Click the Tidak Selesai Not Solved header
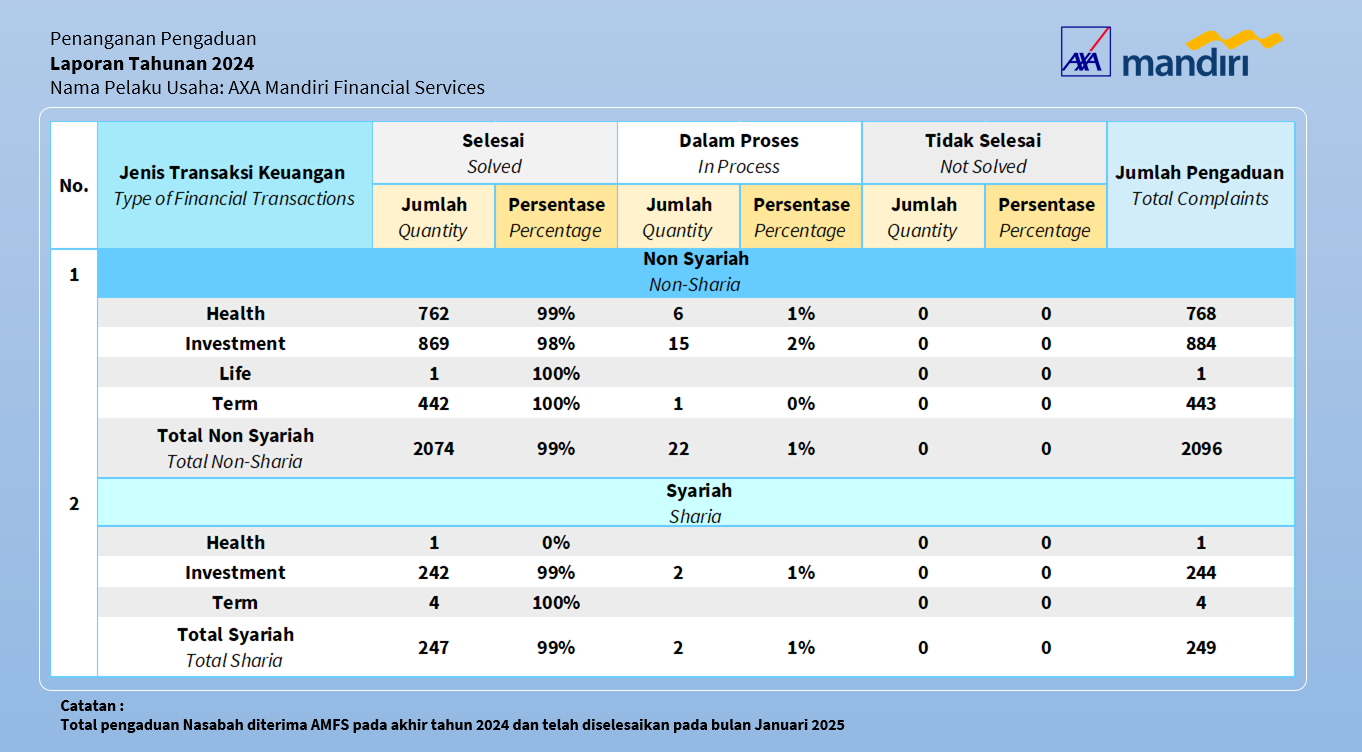Viewport: 1362px width, 752px height. (x=983, y=153)
